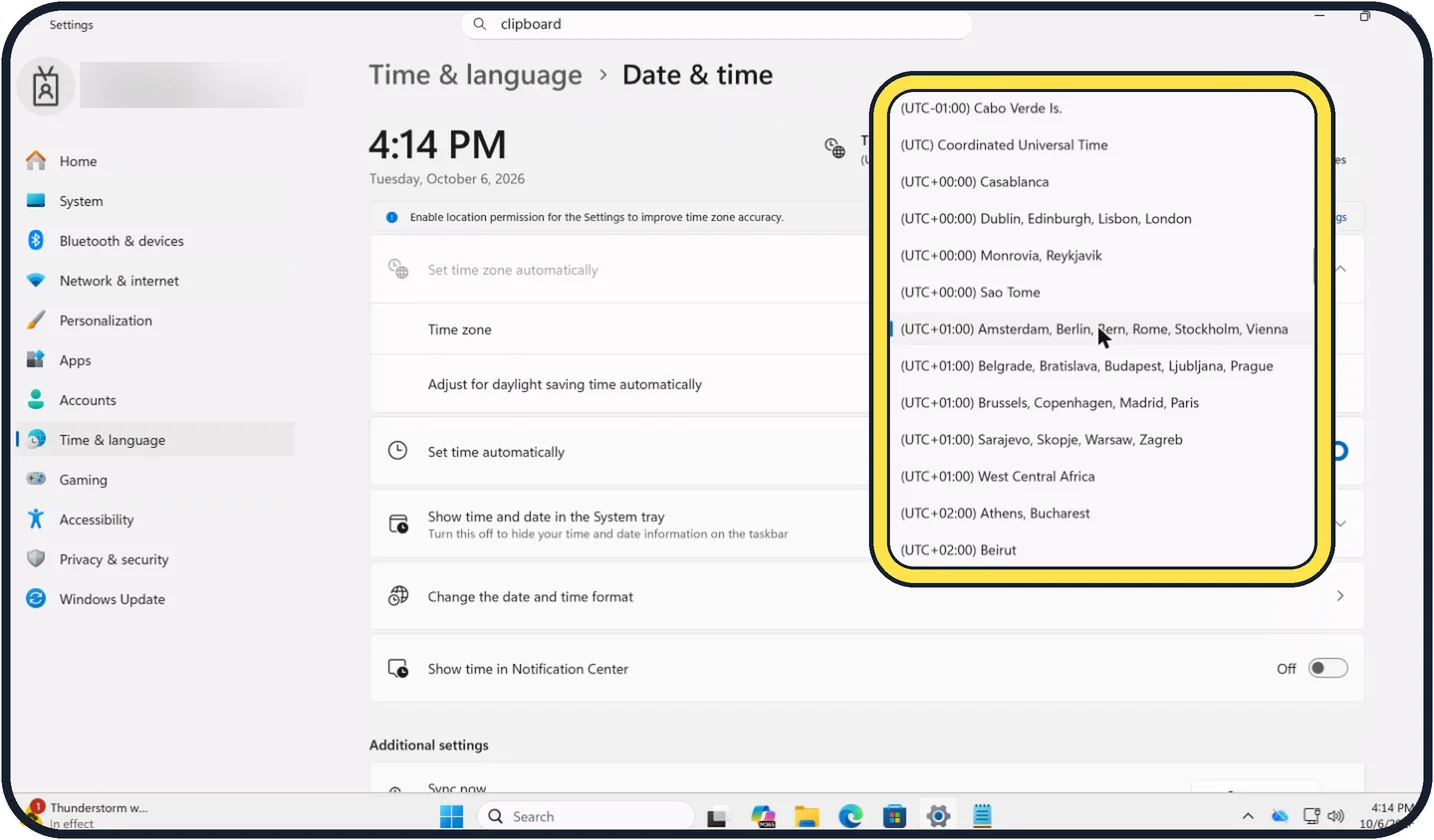This screenshot has height=840, width=1434.
Task: Click the taskbar Search box
Action: [585, 816]
